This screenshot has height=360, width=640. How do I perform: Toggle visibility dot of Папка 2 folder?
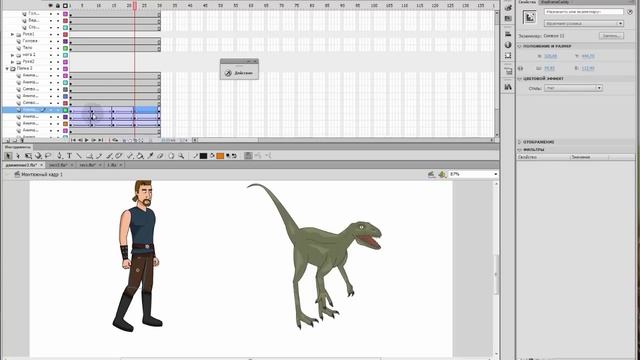click(51, 69)
